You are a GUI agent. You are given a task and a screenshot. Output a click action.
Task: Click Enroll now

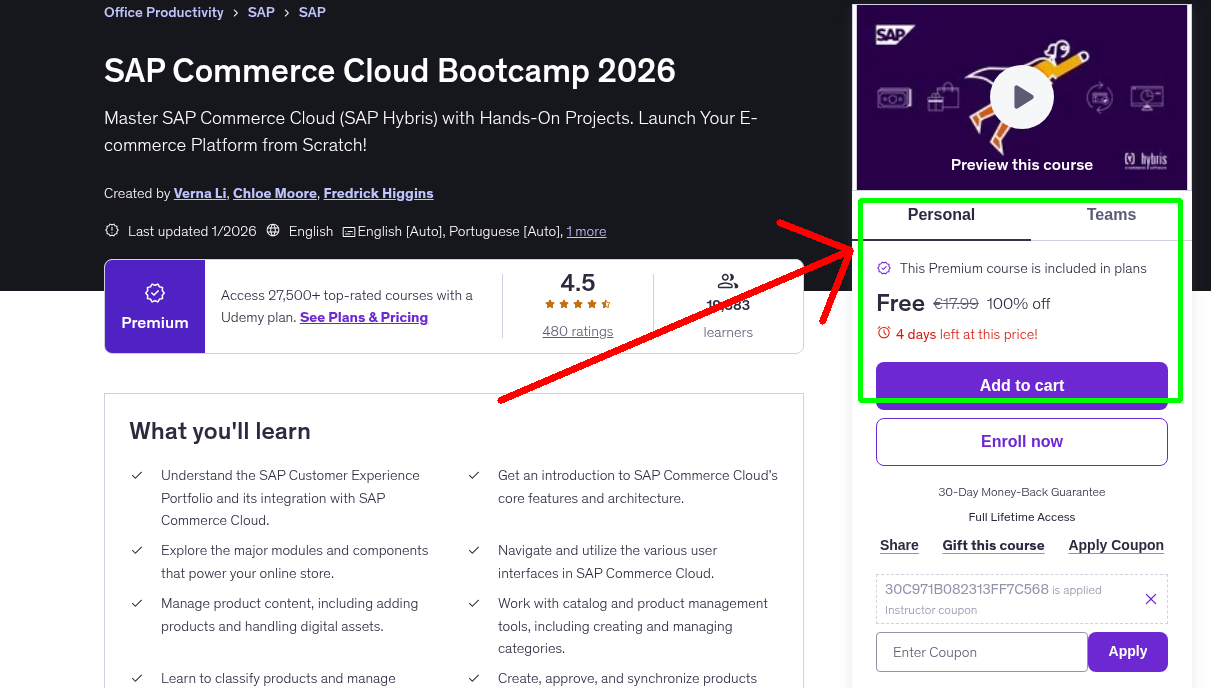[1021, 441]
